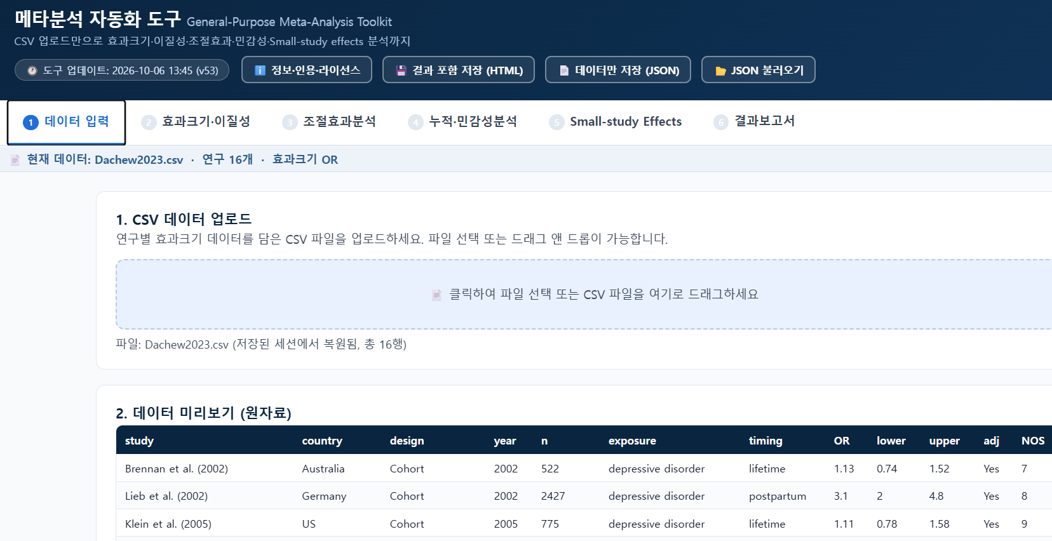Click the restored file info line
Screen dimensions: 1052x541
[x=261, y=345]
